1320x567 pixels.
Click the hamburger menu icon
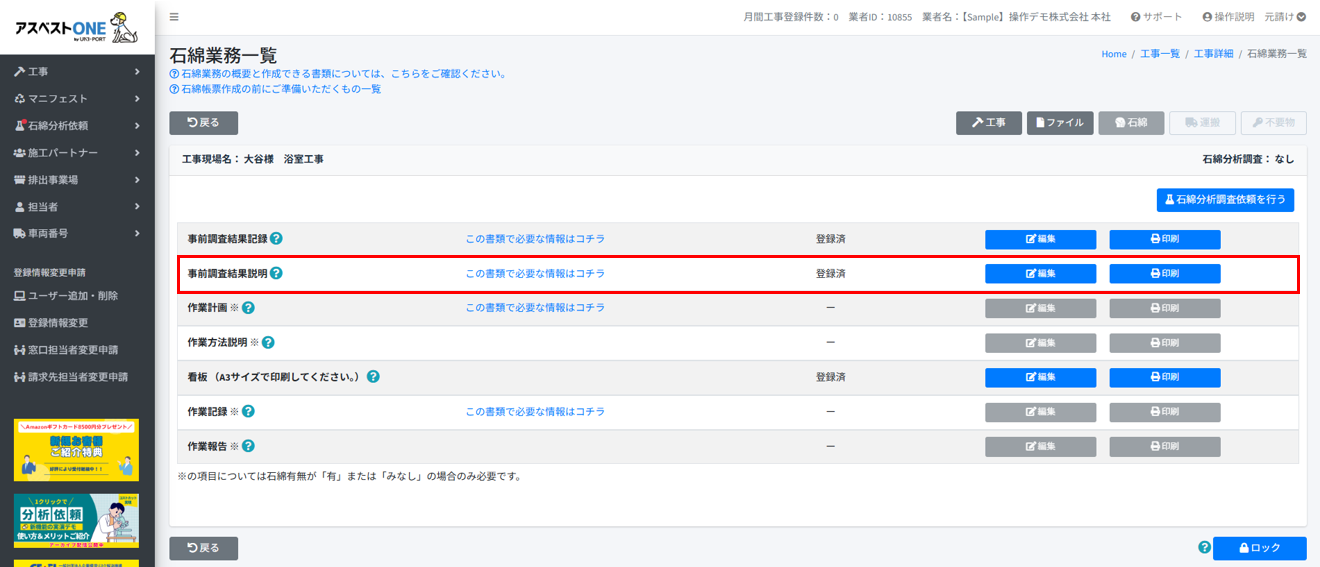[x=174, y=17]
